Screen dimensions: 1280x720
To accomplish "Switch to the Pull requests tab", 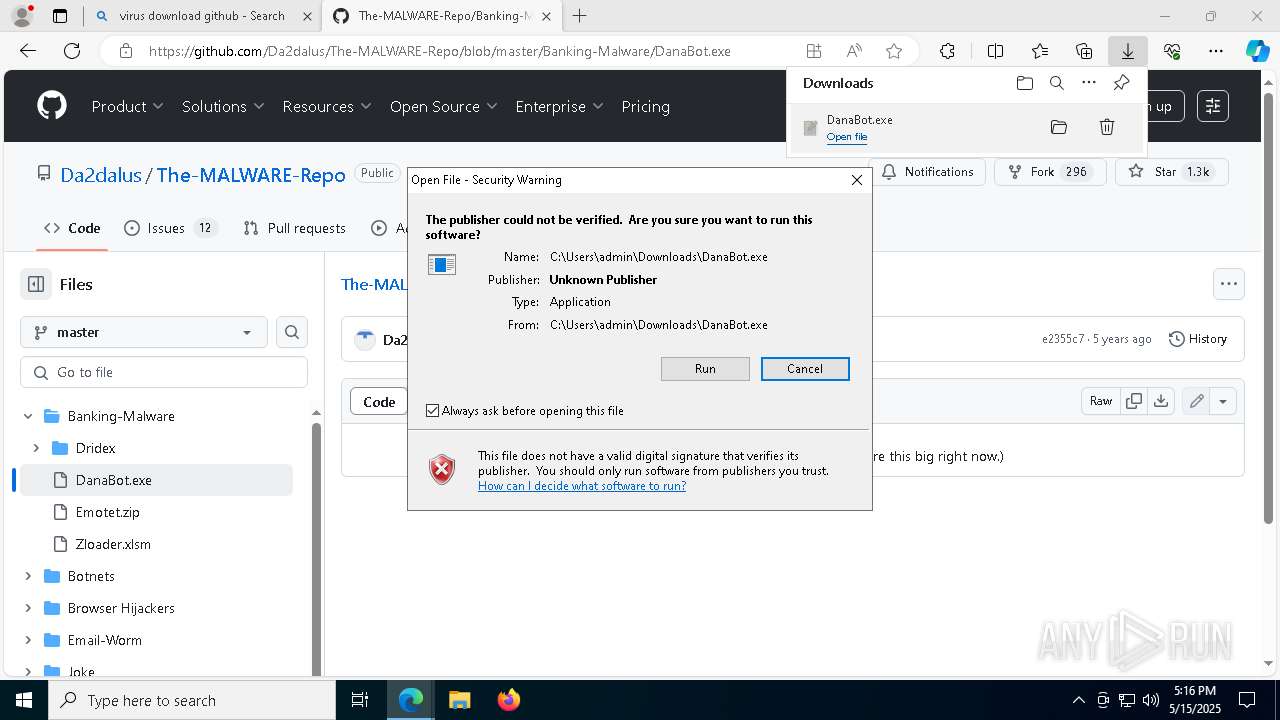I will (295, 228).
